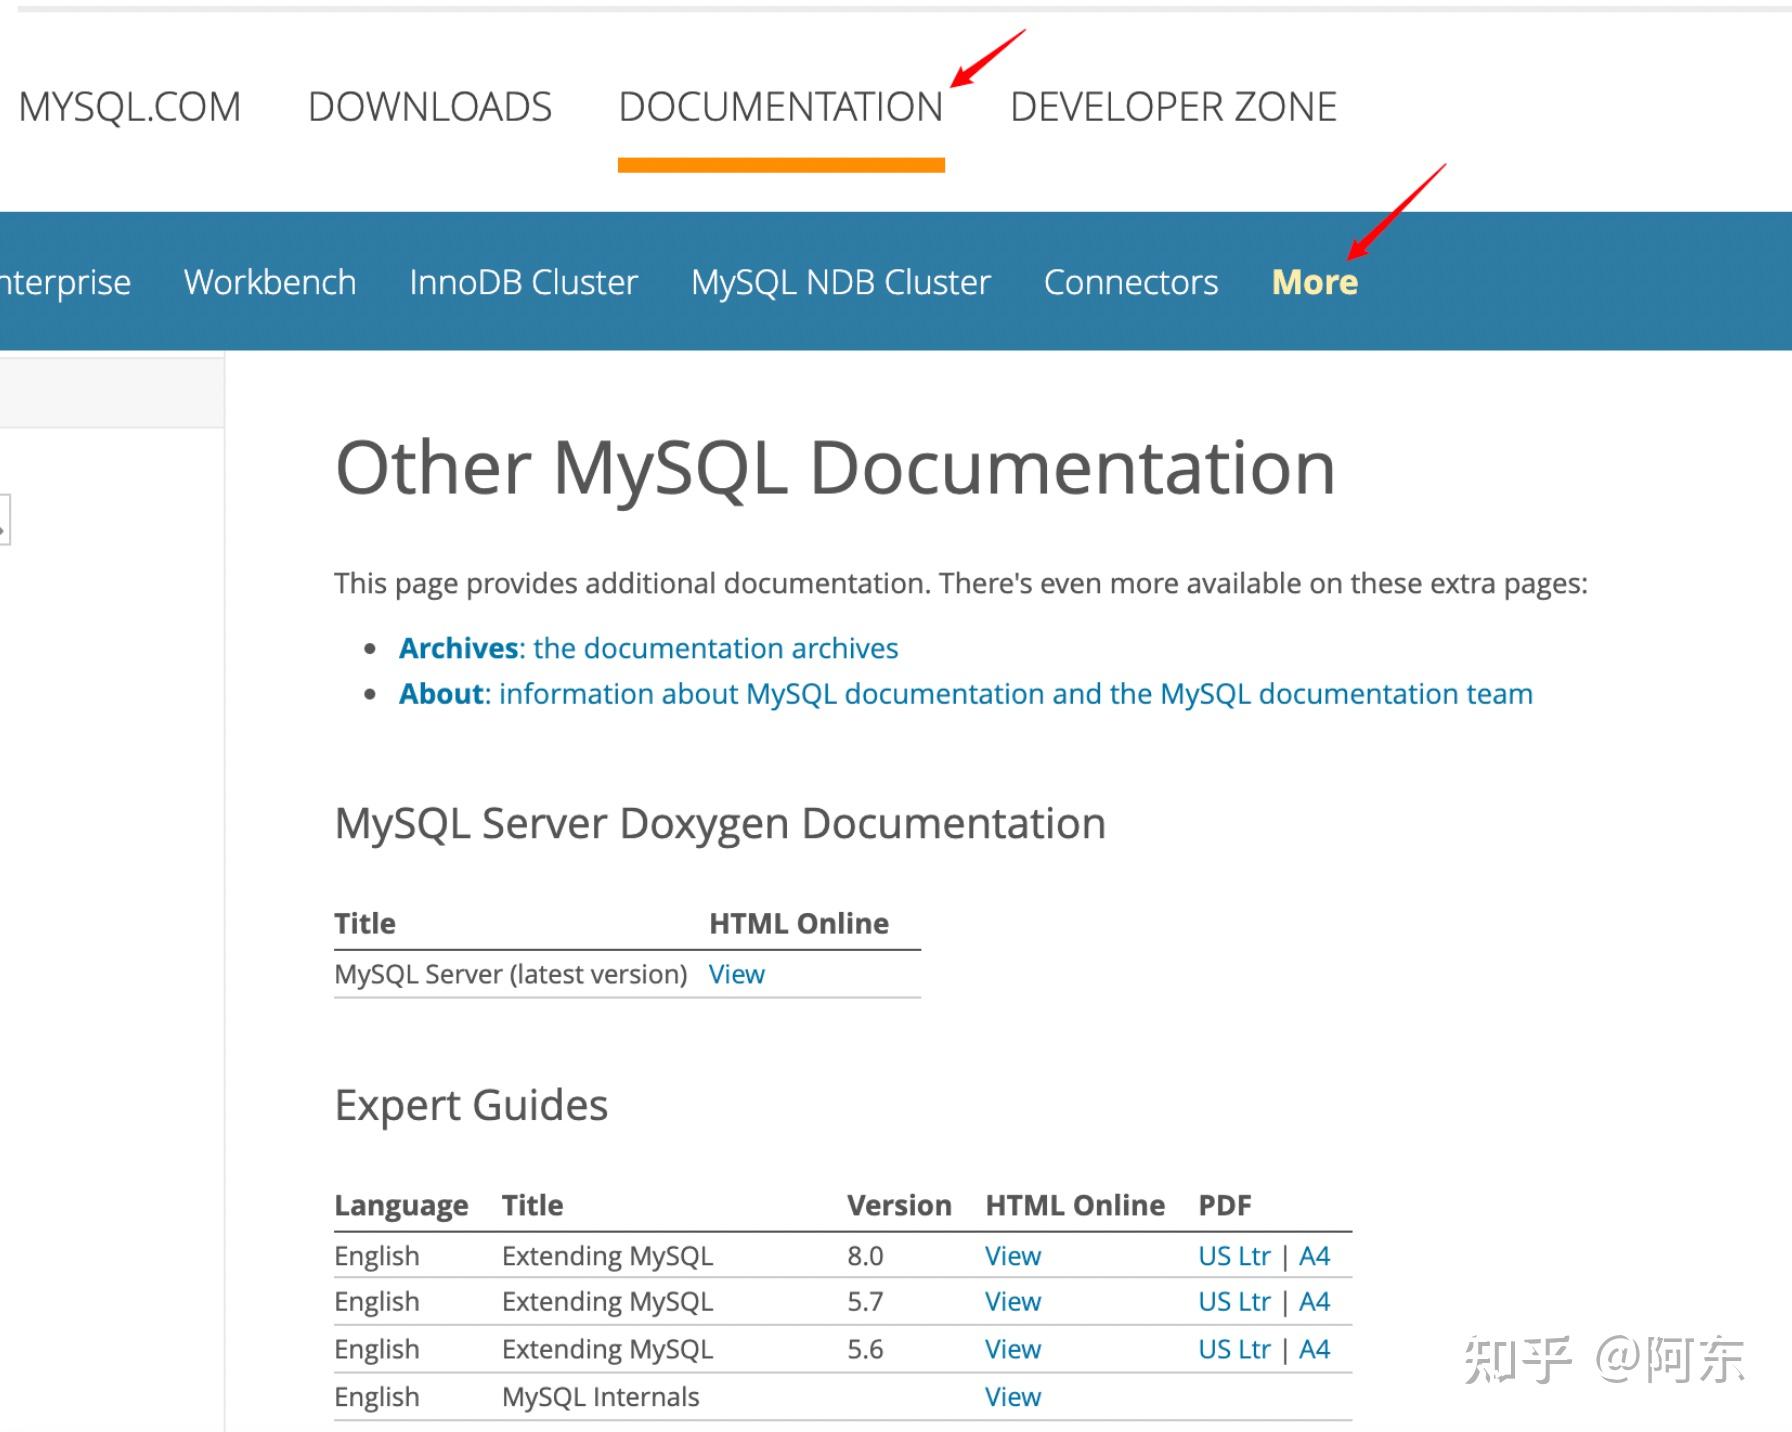Download Extending MySQL 5.6 US Ltr PDF
The width and height of the screenshot is (1792, 1432).
pos(1234,1349)
